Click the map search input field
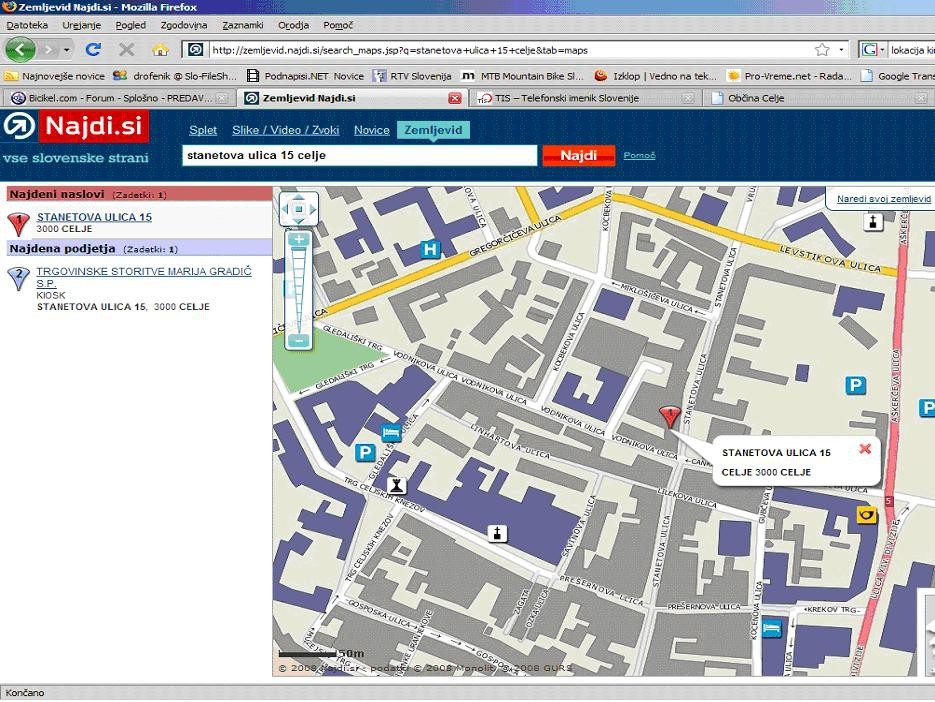935x702 pixels. [x=360, y=156]
